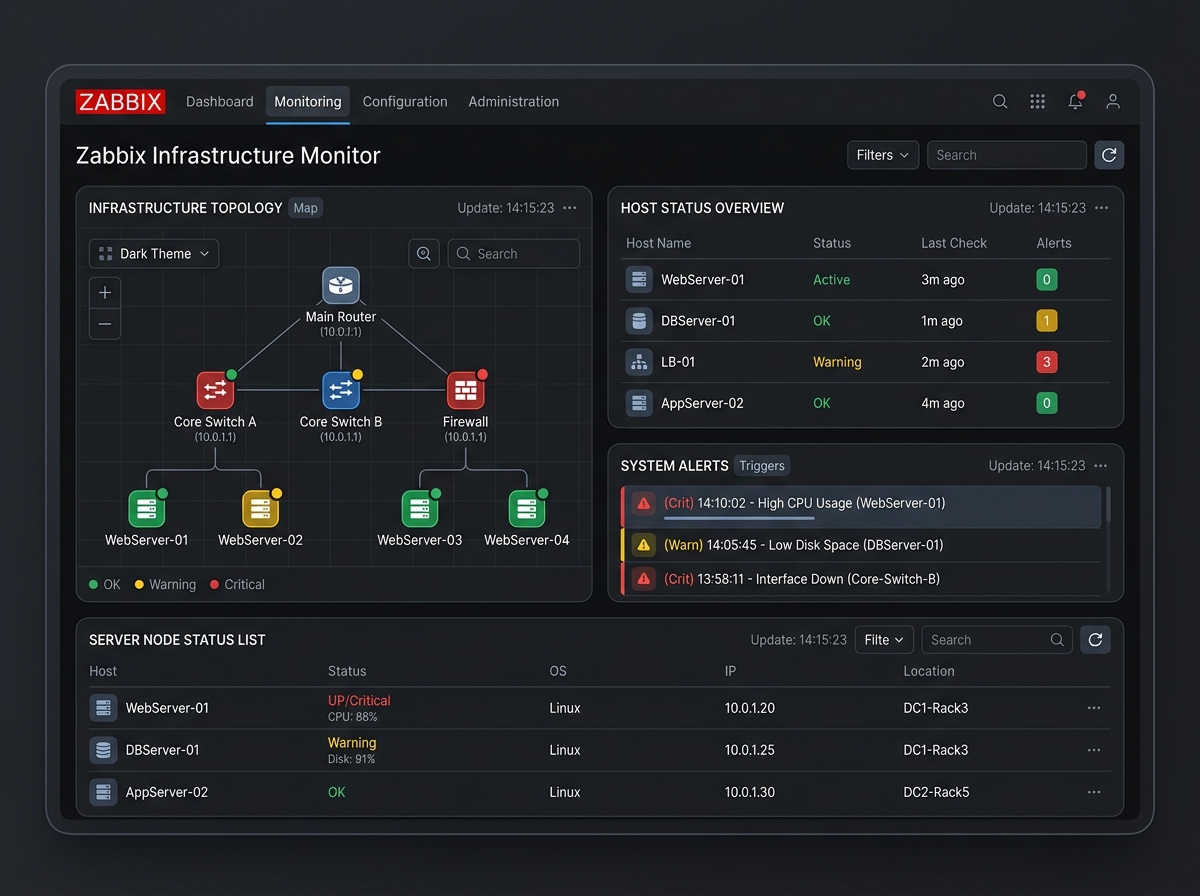This screenshot has height=896, width=1200.
Task: Select the Core Switch A node
Action: point(215,390)
